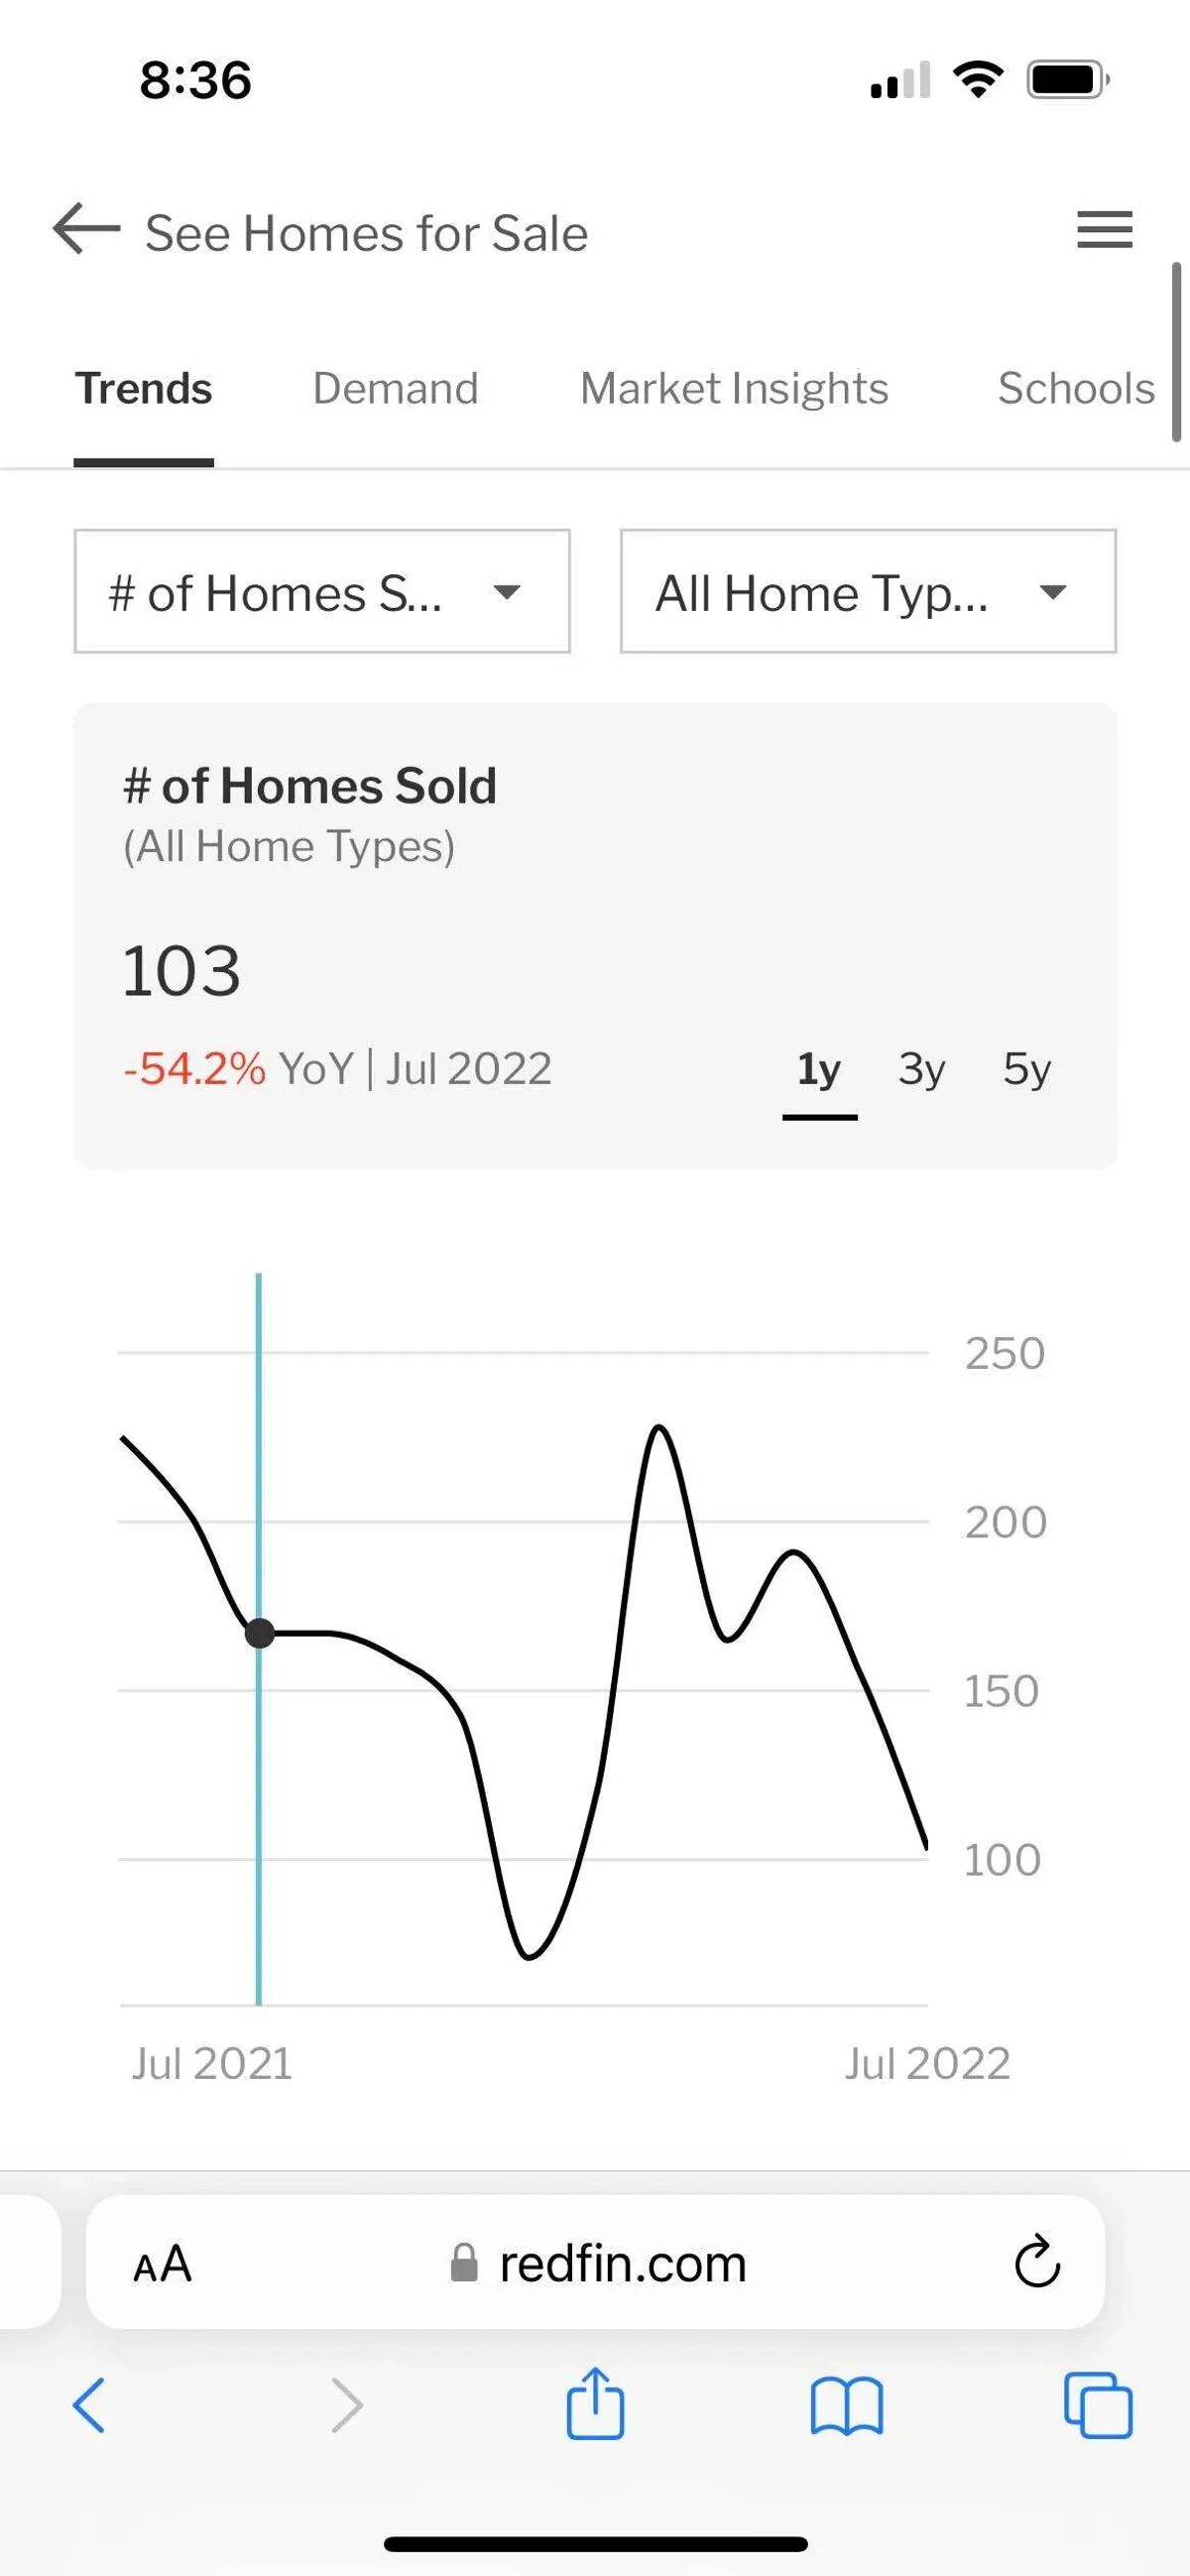Open the hamburger menu icon
Image resolution: width=1190 pixels, height=2576 pixels.
(x=1104, y=230)
